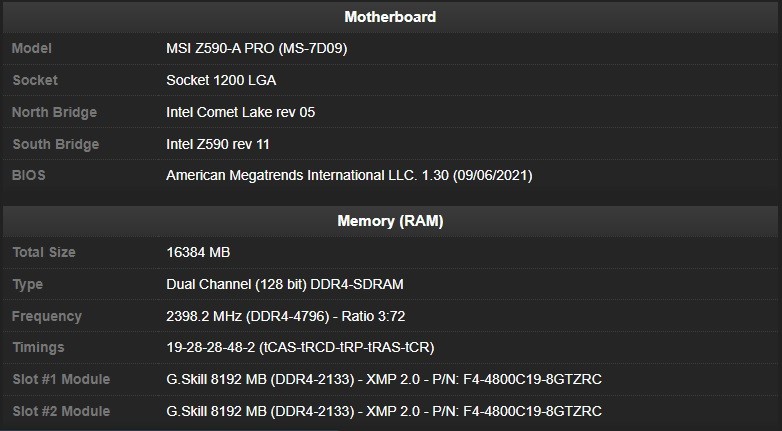The image size is (782, 431).
Task: Click the Memory (RAM) section header
Action: tap(390, 221)
